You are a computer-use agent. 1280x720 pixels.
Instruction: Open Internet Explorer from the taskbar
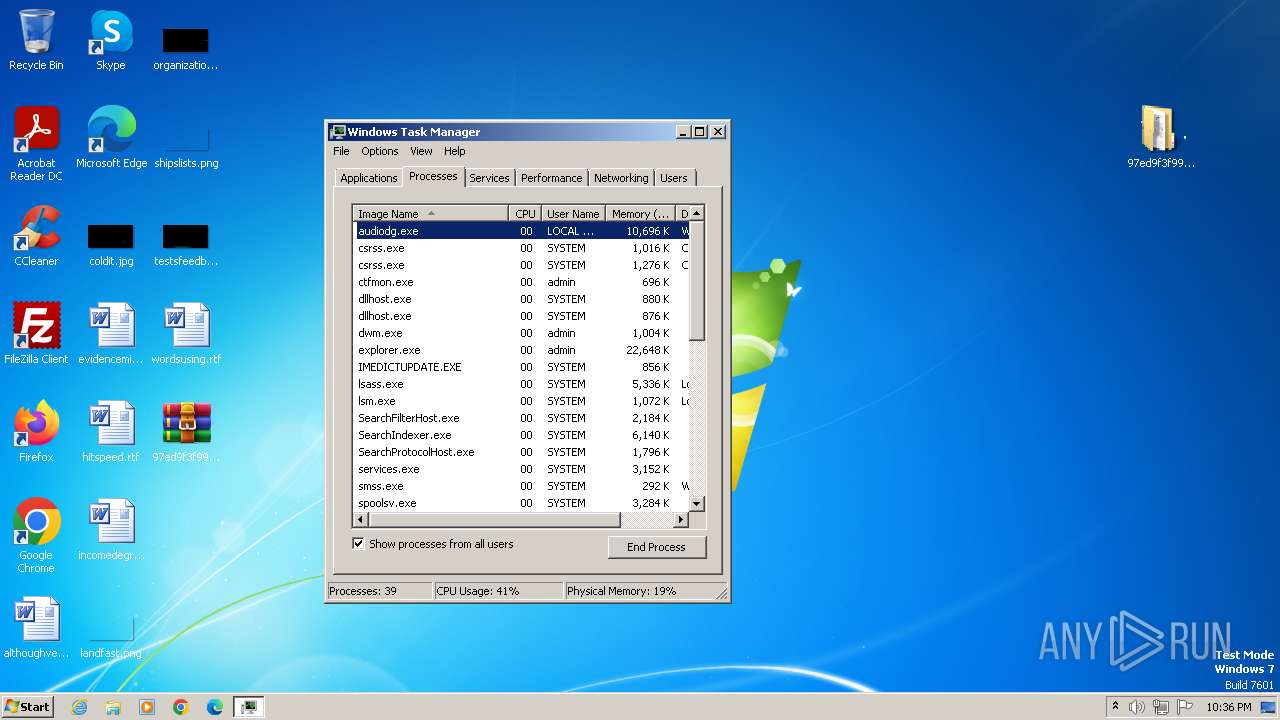click(x=79, y=707)
